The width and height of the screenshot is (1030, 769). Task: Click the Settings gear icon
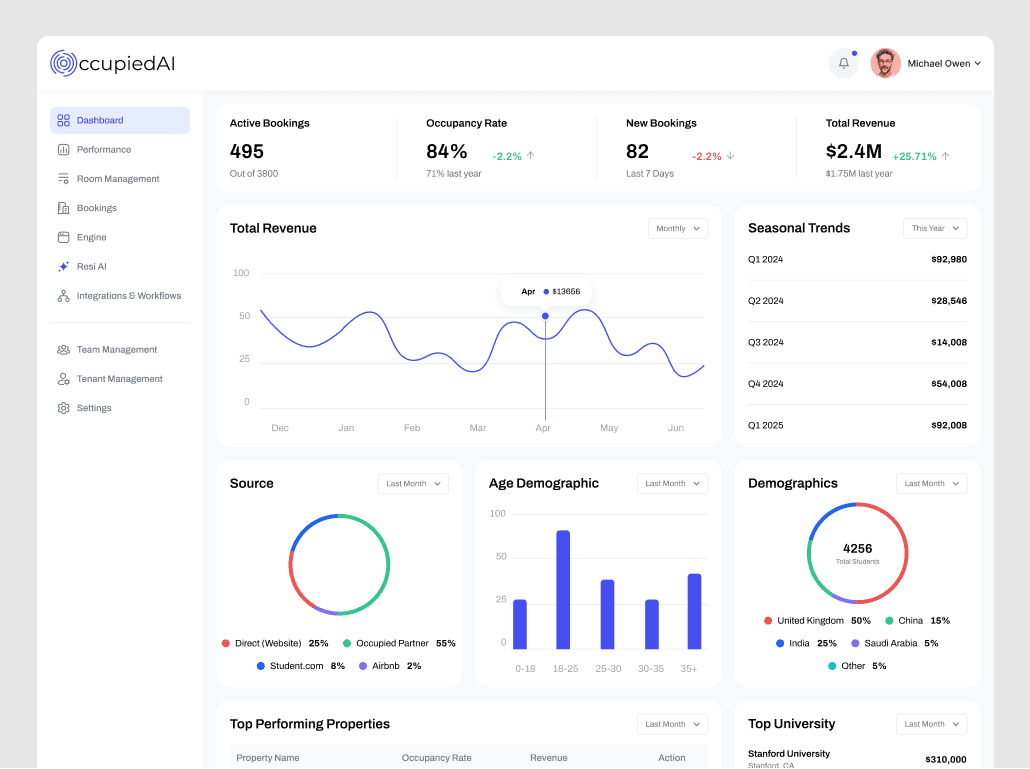point(64,408)
